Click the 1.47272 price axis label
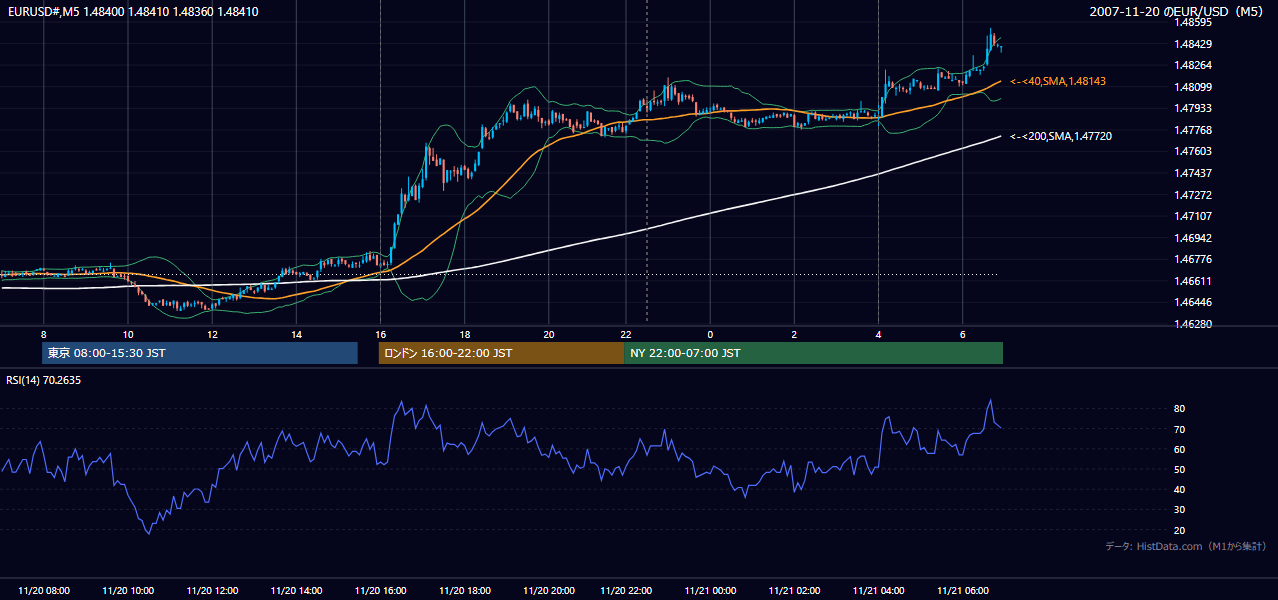The width and height of the screenshot is (1278, 600). [x=1194, y=195]
